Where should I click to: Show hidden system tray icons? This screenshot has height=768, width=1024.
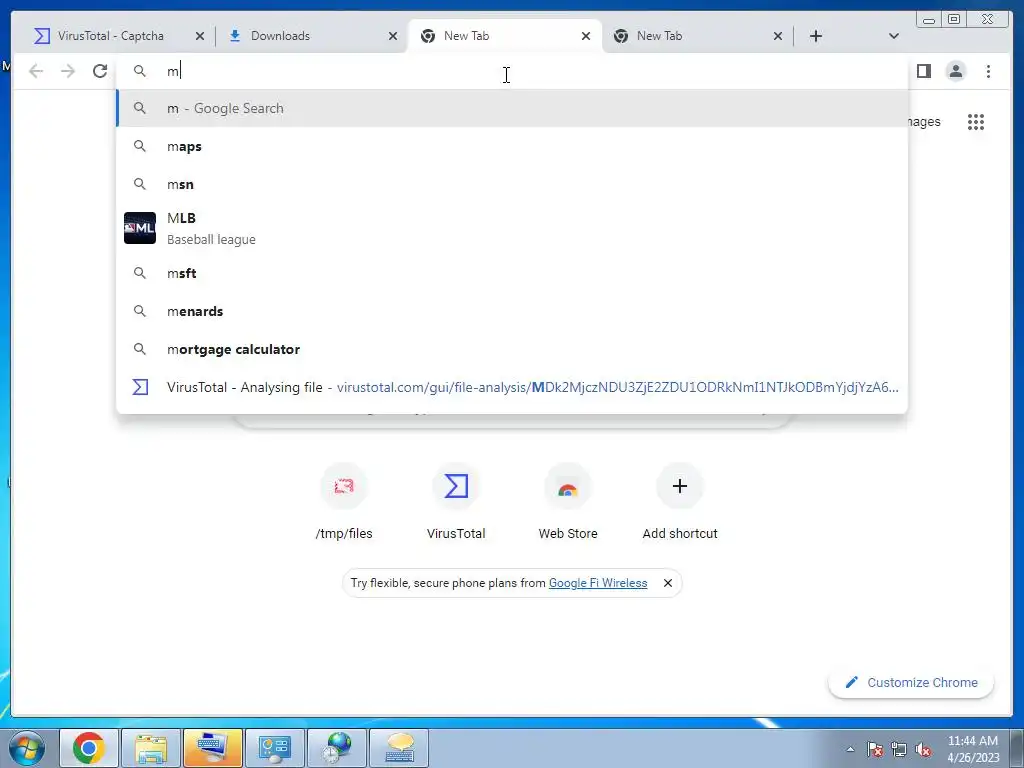(850, 749)
